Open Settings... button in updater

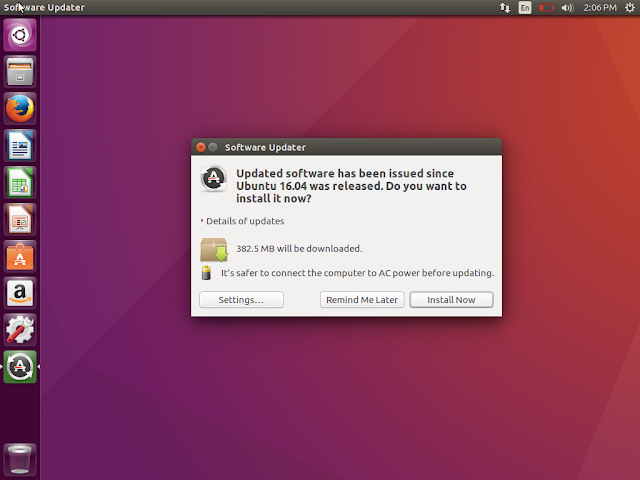(x=241, y=300)
